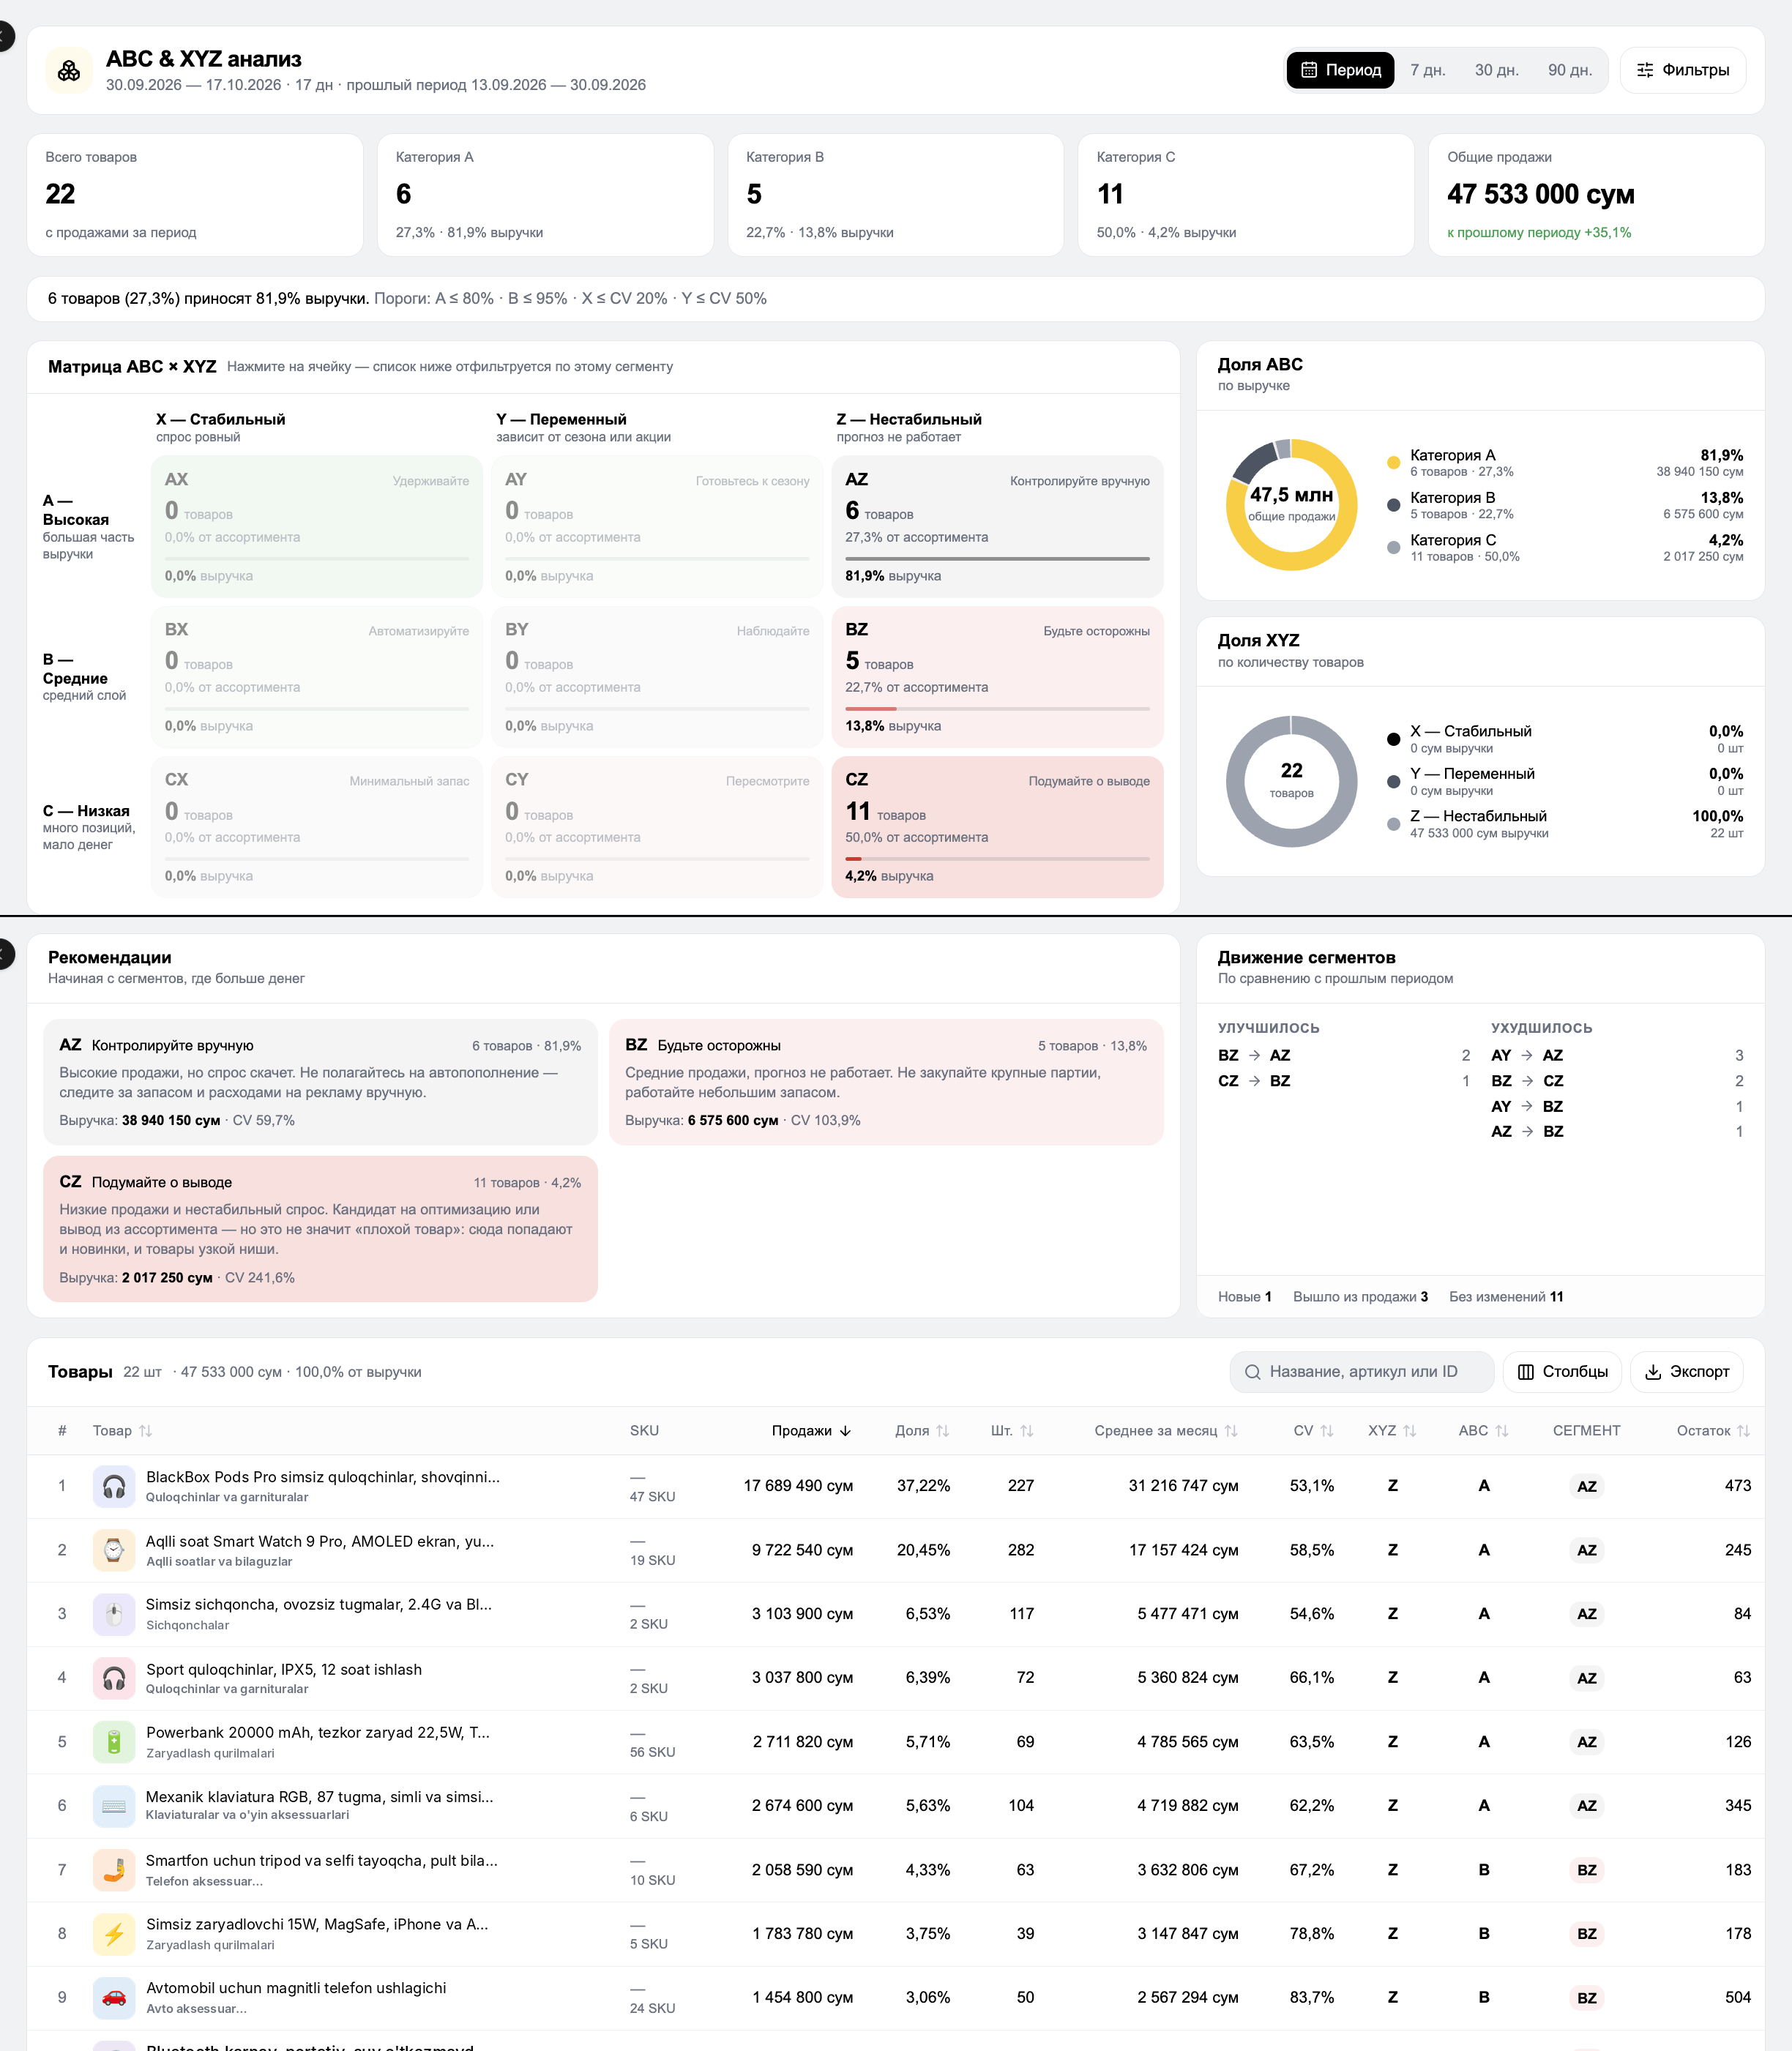
Task: Filter by the BZ matrix cell
Action: coord(997,677)
